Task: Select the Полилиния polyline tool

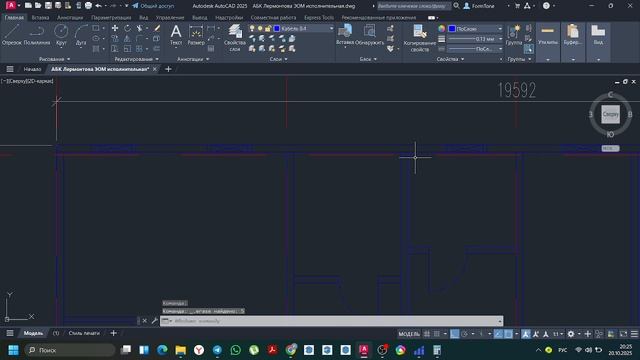Action: click(37, 34)
